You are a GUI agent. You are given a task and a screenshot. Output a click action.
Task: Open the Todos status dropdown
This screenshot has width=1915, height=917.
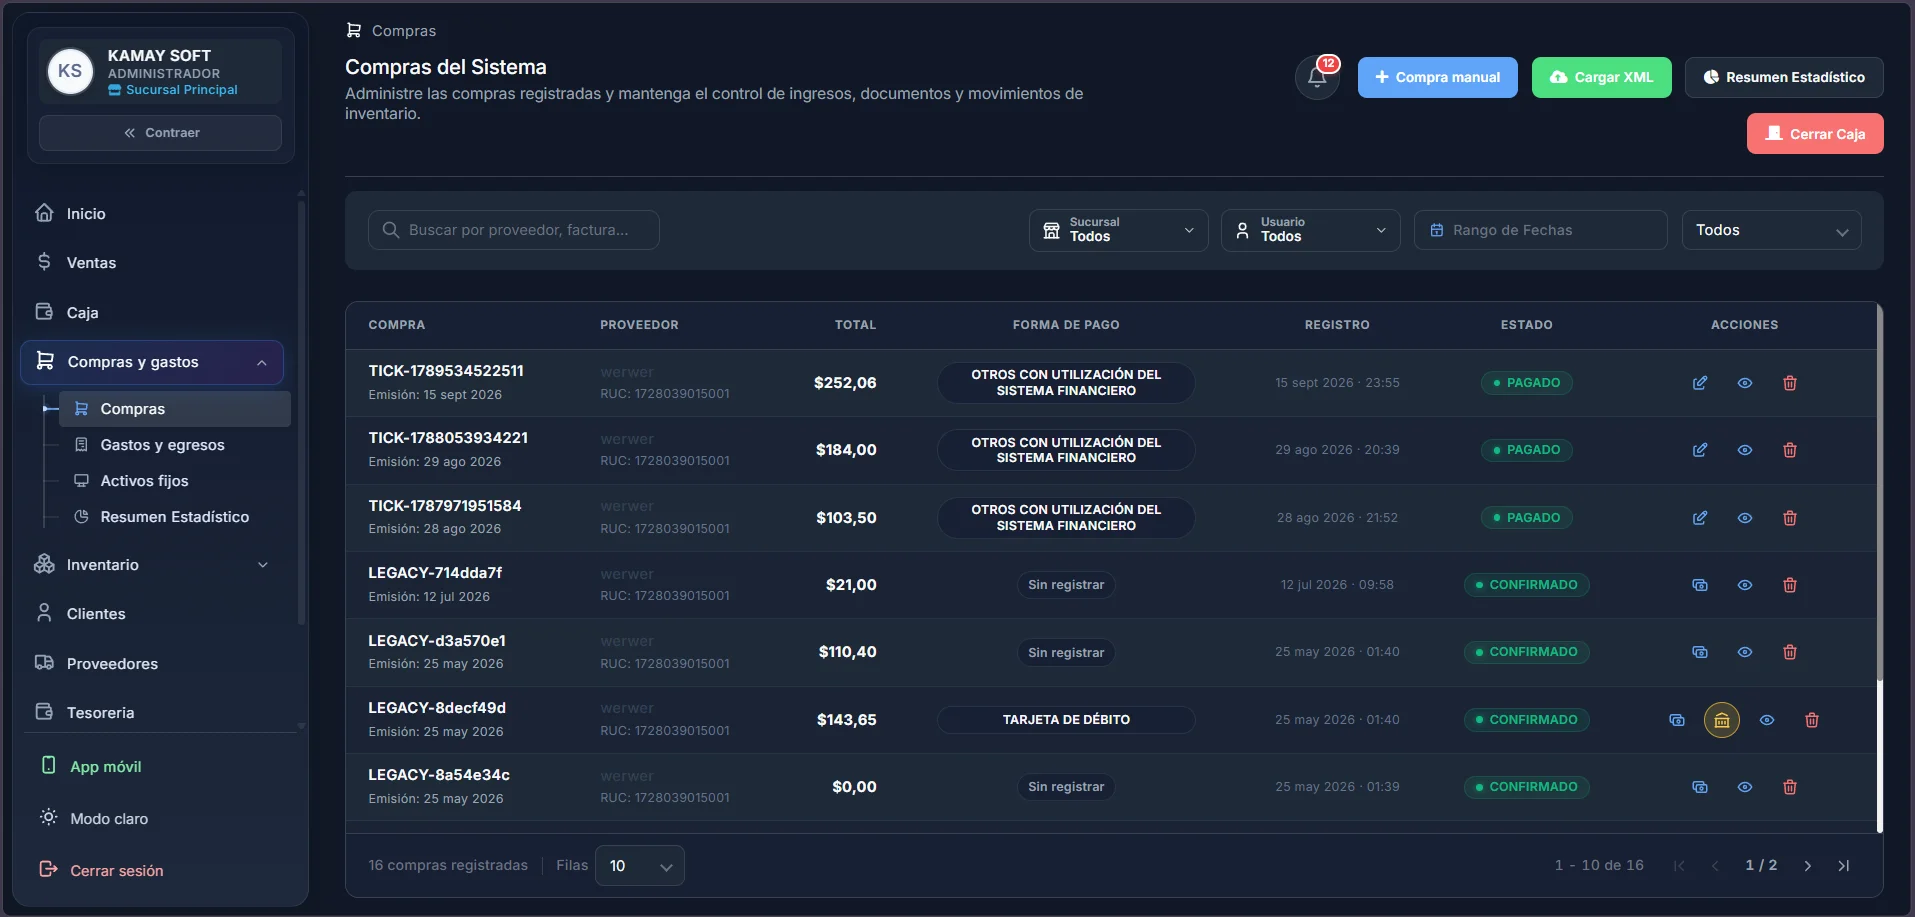1771,230
